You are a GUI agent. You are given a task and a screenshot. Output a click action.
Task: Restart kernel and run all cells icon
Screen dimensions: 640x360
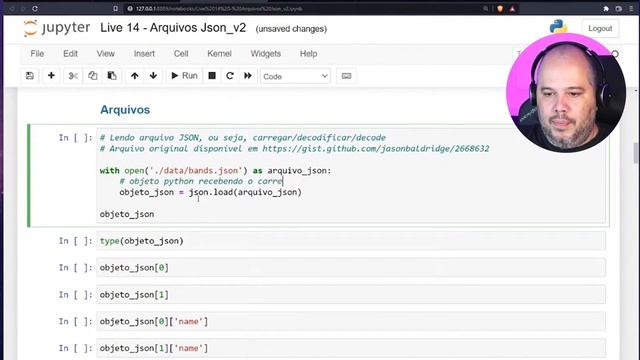point(248,76)
